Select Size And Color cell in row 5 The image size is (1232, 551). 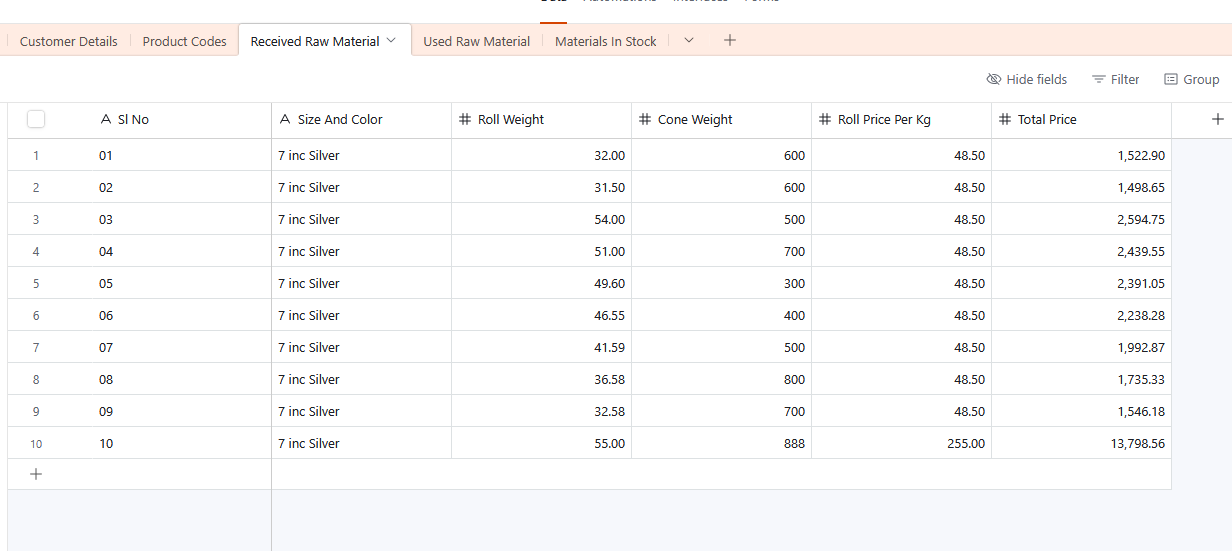tap(361, 283)
